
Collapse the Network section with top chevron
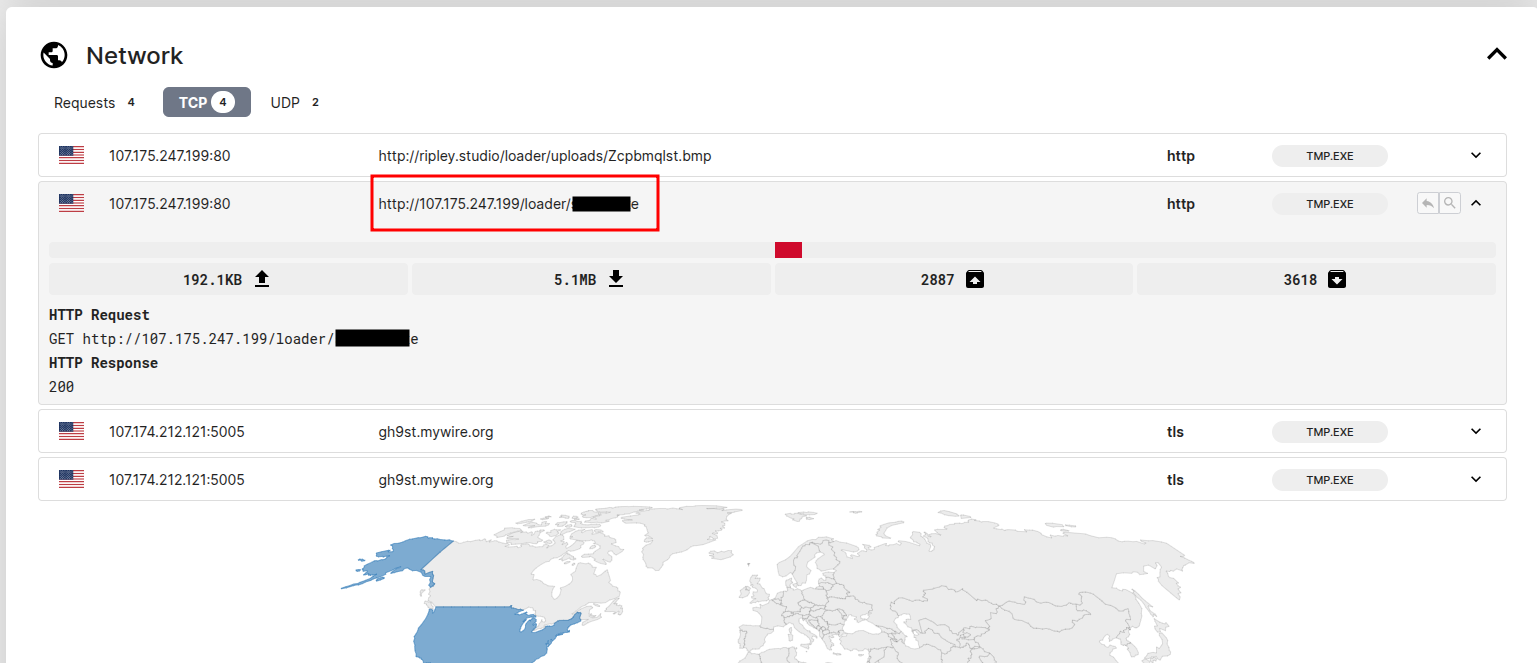[1496, 55]
